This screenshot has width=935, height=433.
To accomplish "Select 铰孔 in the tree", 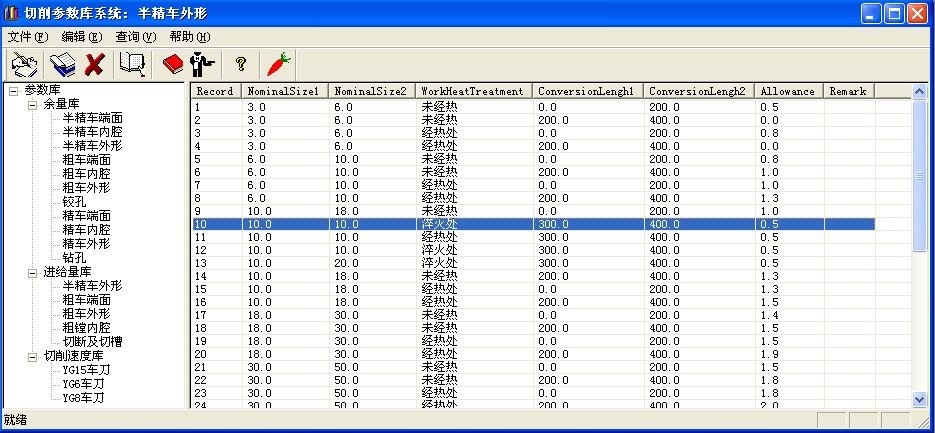I will click(75, 202).
